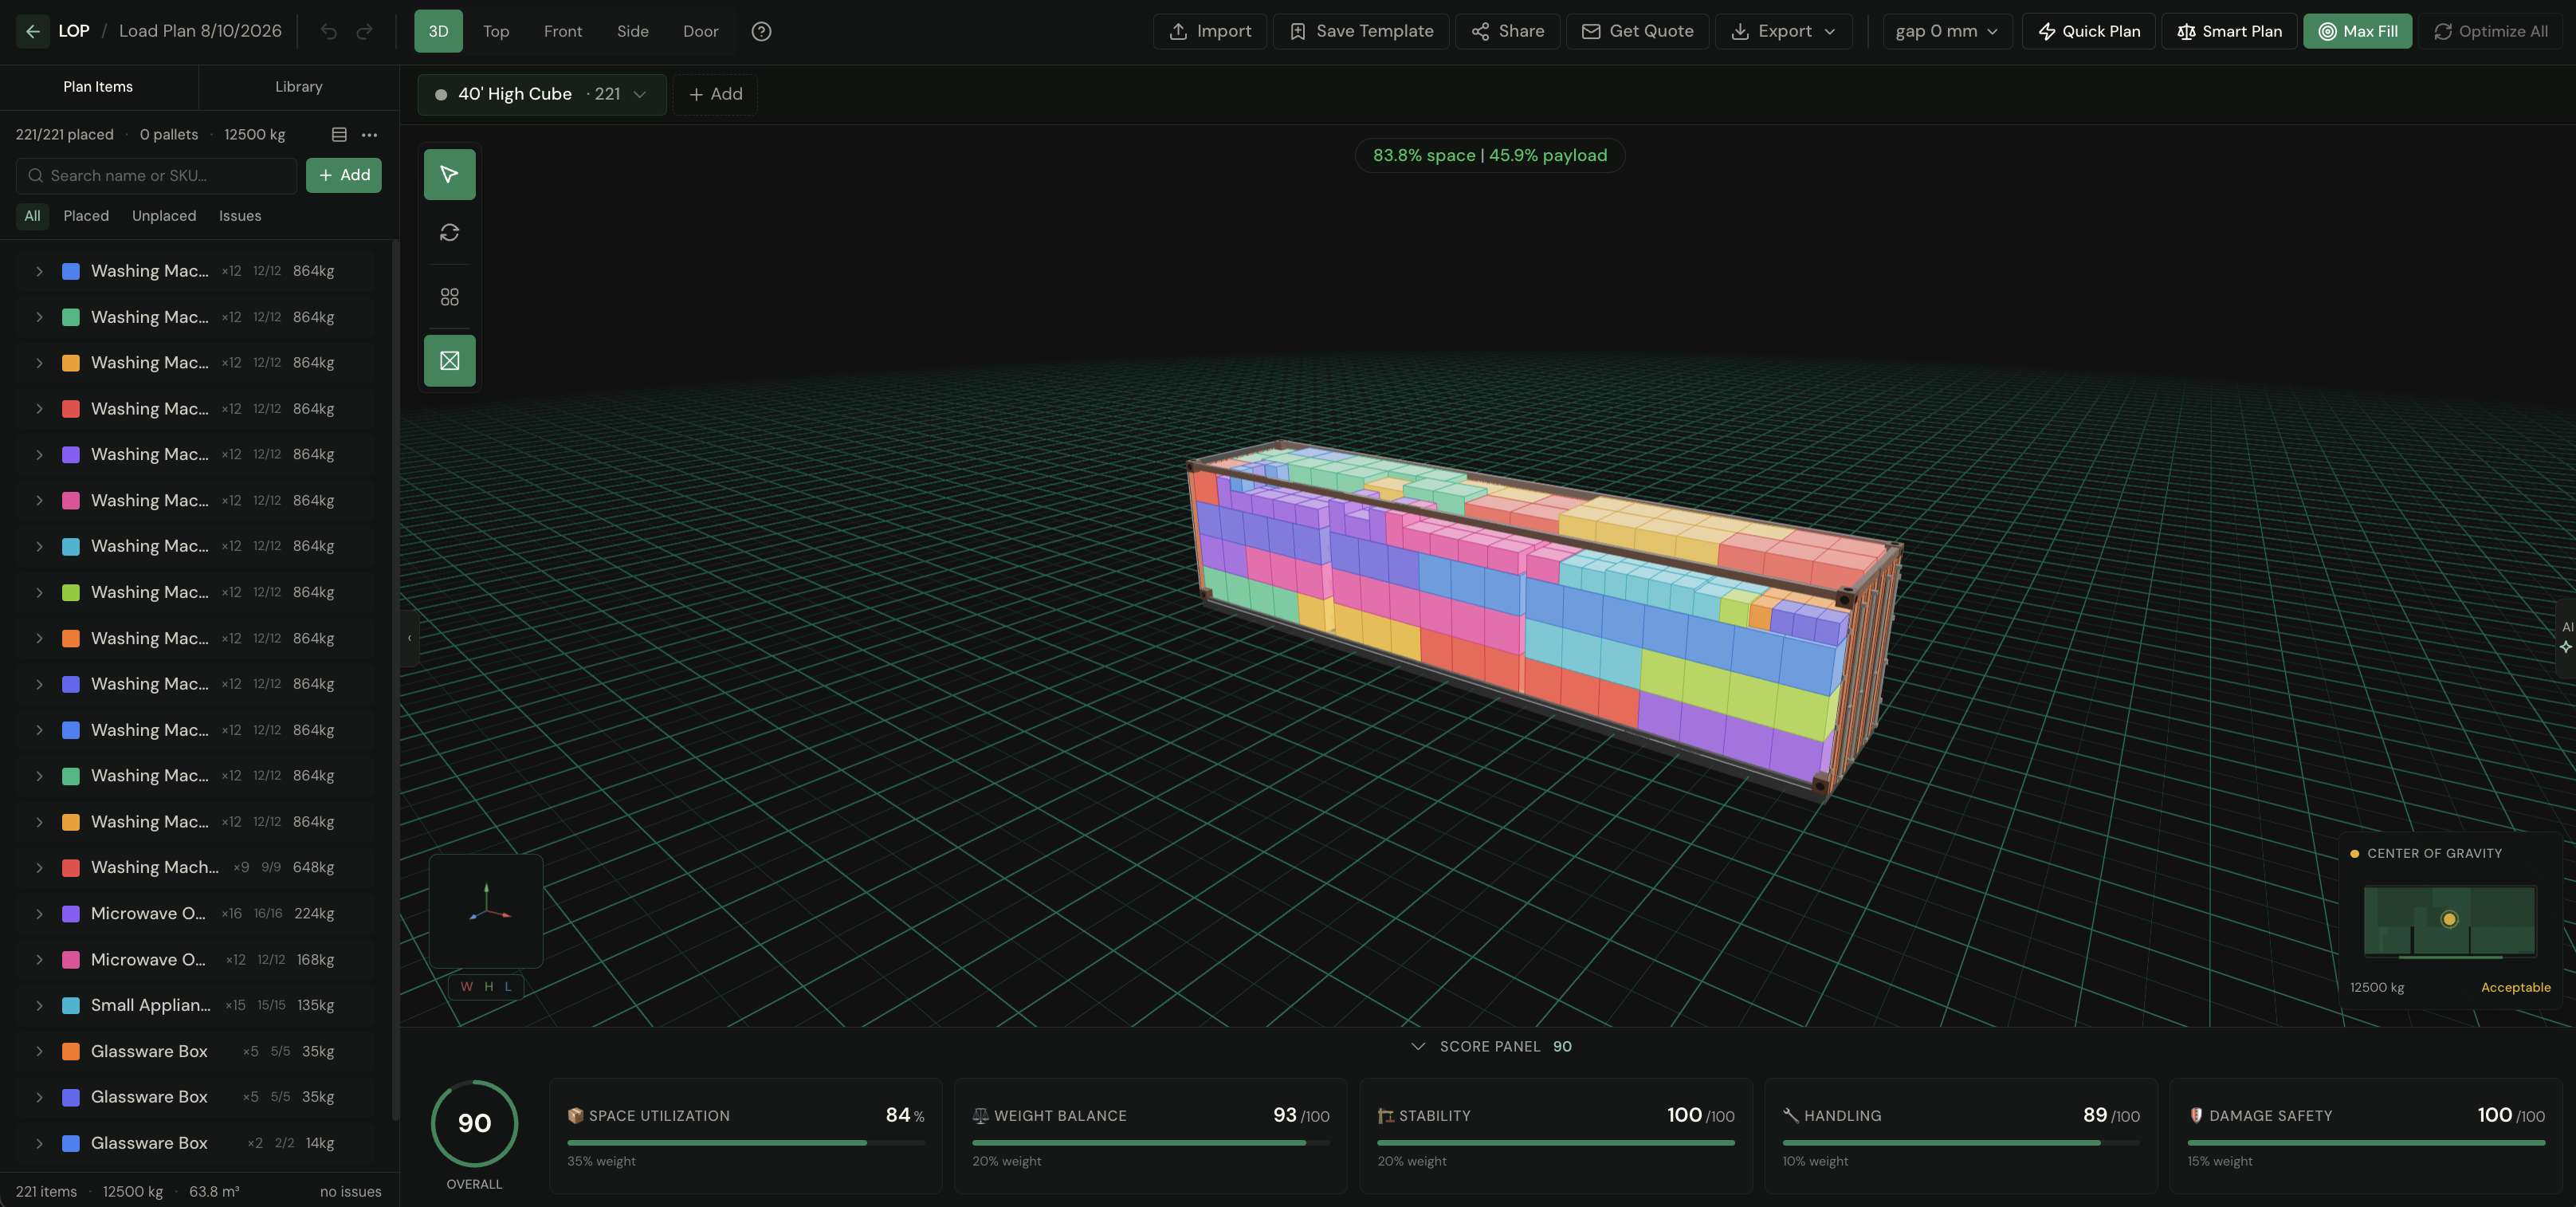This screenshot has height=1207, width=2576.
Task: Click the axis orientation gizmo
Action: tap(486, 910)
